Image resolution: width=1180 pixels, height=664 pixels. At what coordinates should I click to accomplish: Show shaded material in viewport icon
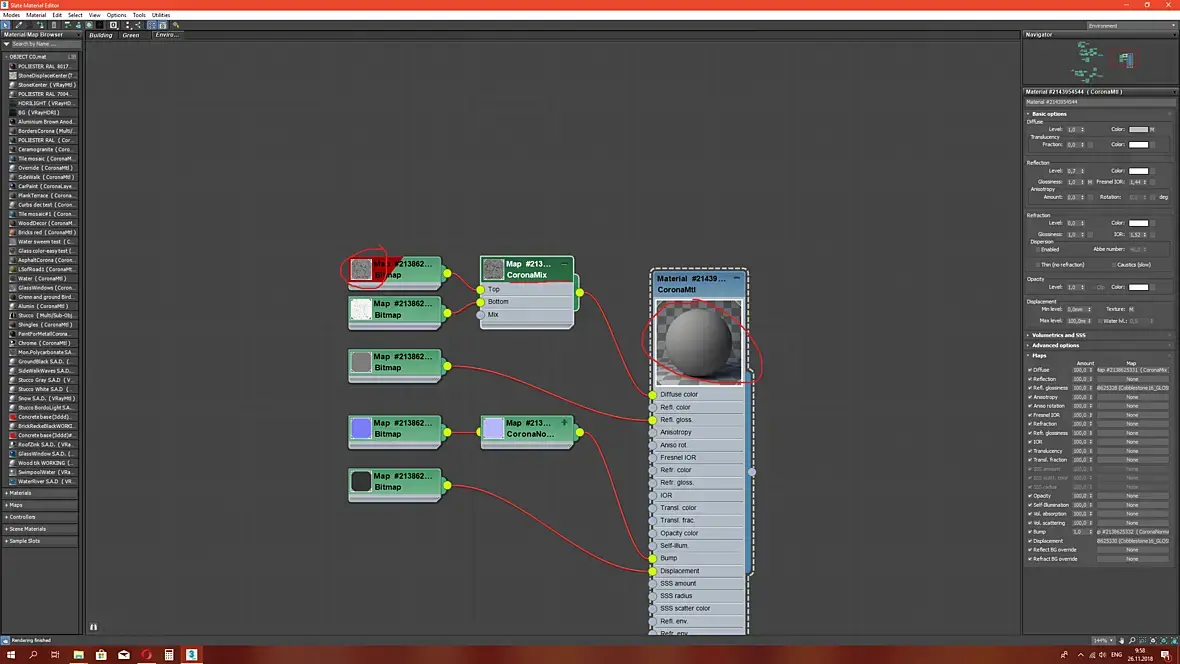click(x=89, y=25)
